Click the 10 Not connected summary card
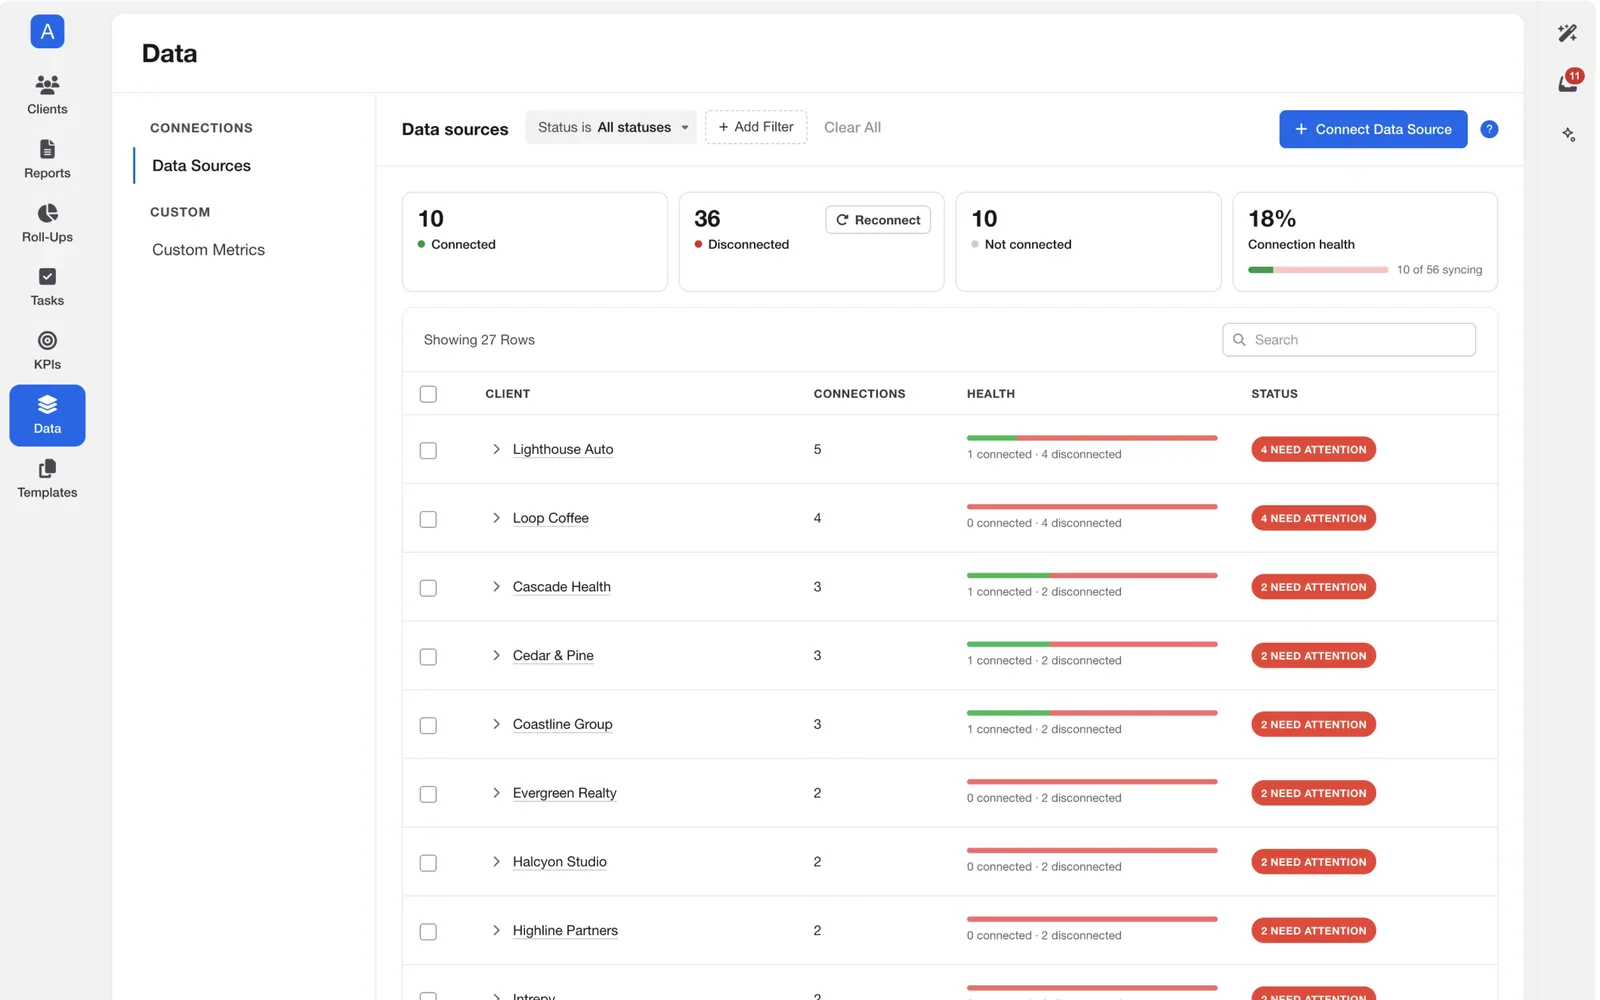The width and height of the screenshot is (1600, 1000). 1088,242
